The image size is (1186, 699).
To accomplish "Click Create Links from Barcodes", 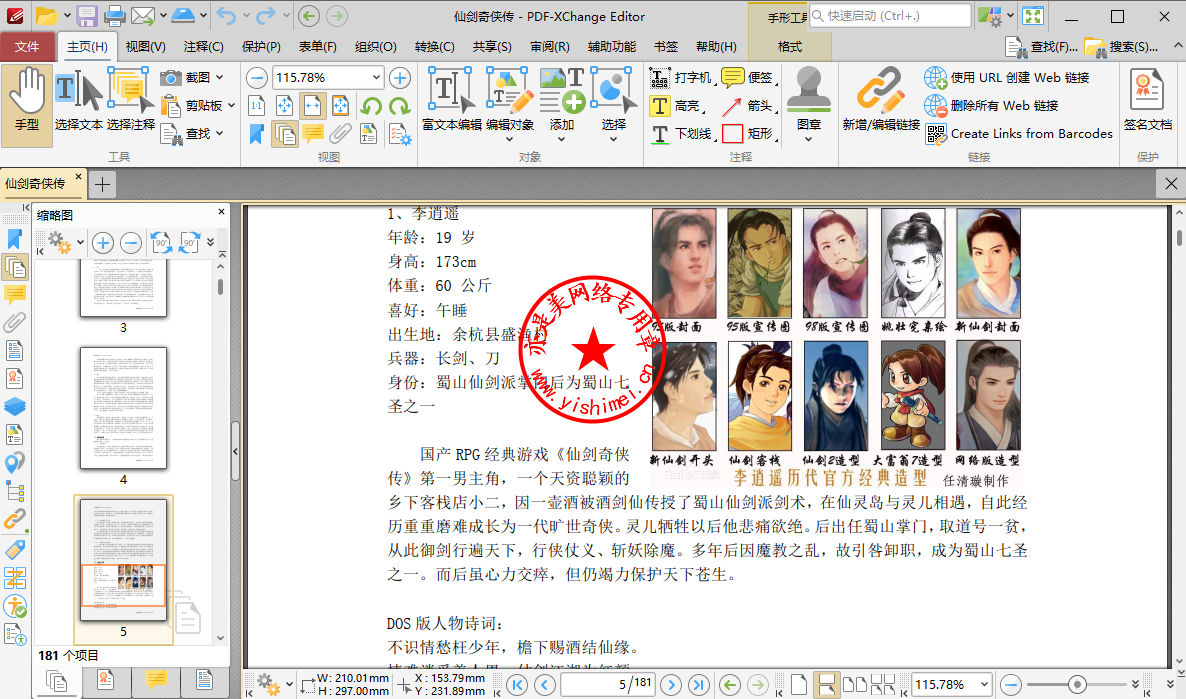I will pyautogui.click(x=1019, y=133).
